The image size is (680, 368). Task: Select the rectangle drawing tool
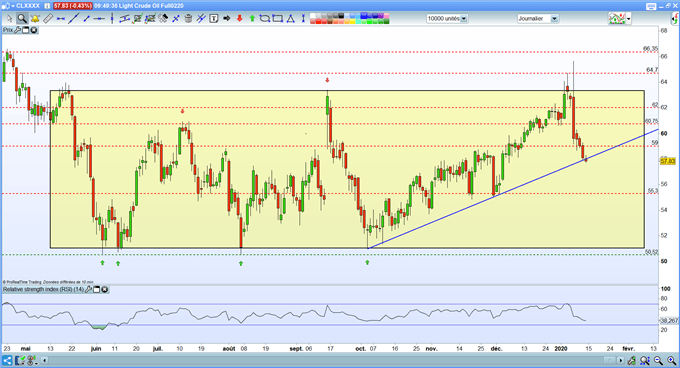pos(277,19)
